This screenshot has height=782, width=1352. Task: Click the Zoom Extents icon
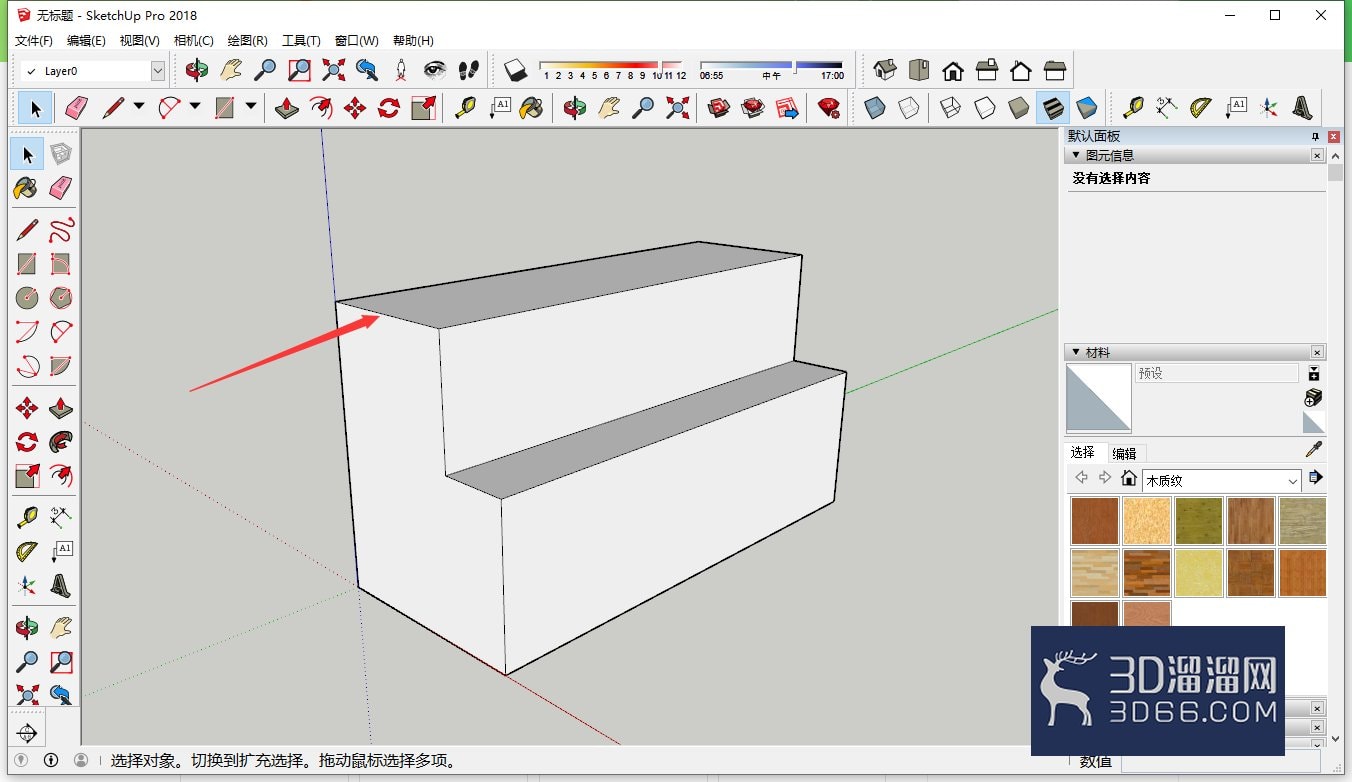333,70
